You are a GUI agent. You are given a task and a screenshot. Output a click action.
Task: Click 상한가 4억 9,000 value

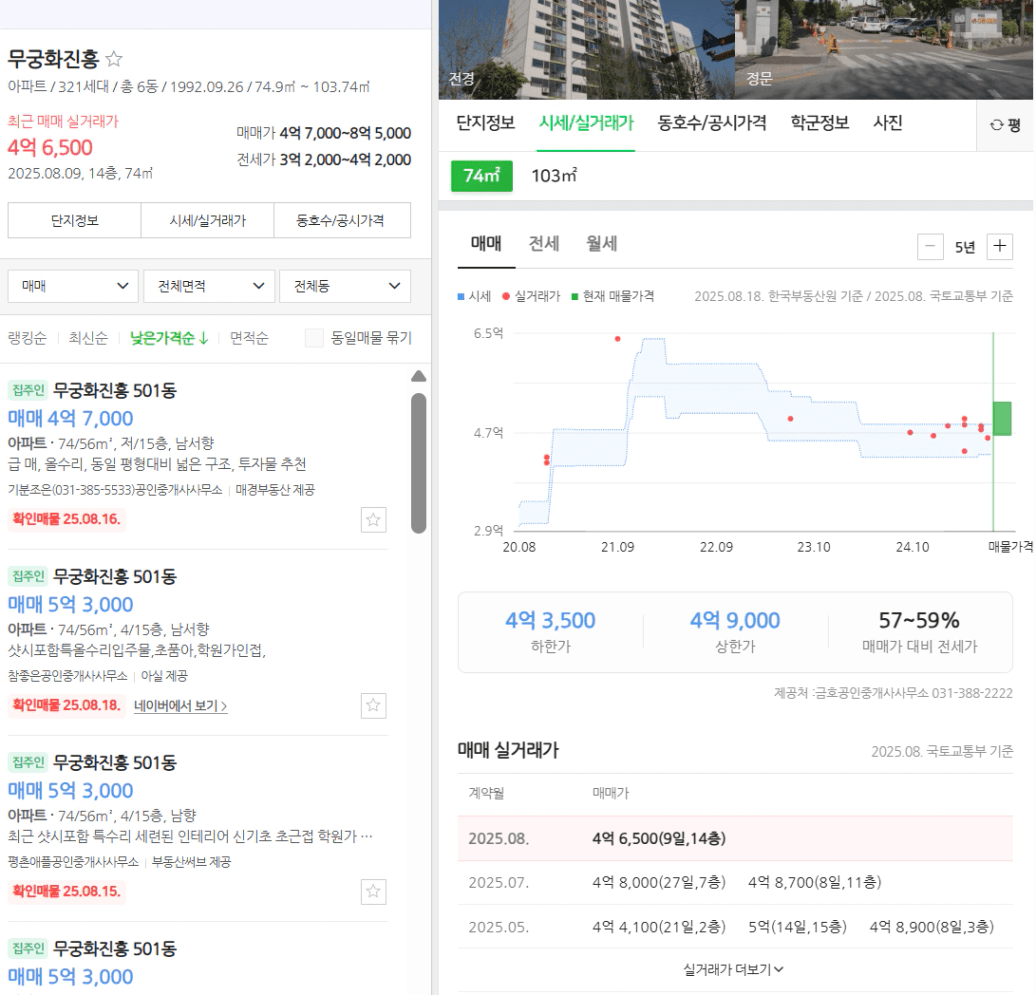click(x=735, y=620)
